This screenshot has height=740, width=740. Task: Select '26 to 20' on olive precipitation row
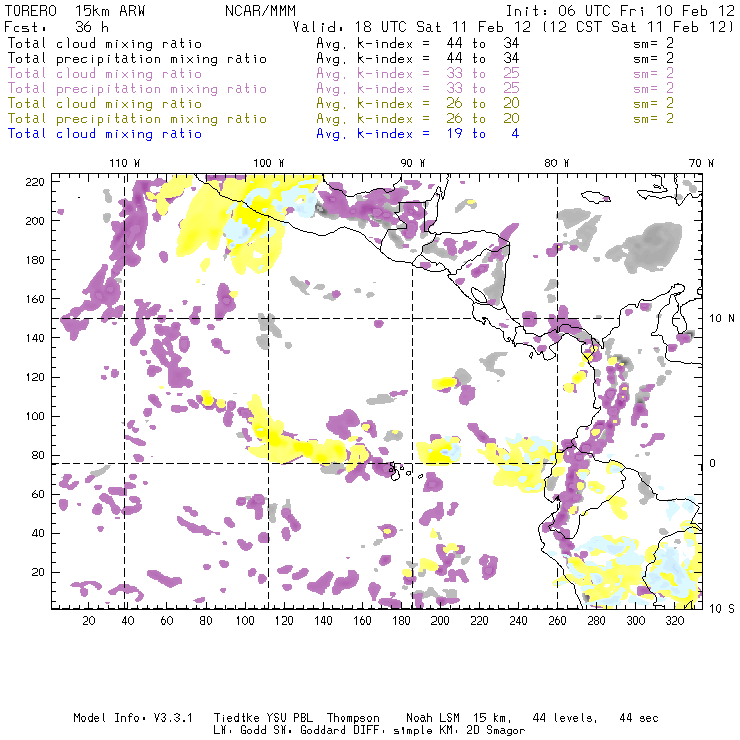point(483,118)
